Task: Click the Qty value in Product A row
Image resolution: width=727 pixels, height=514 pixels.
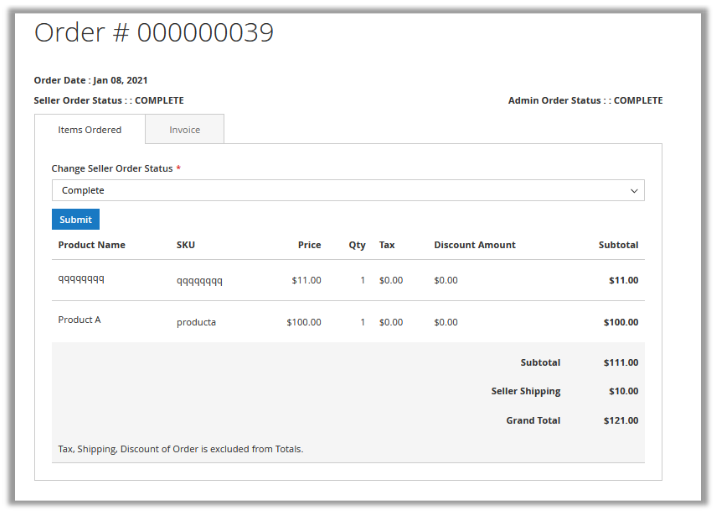Action: tap(363, 322)
